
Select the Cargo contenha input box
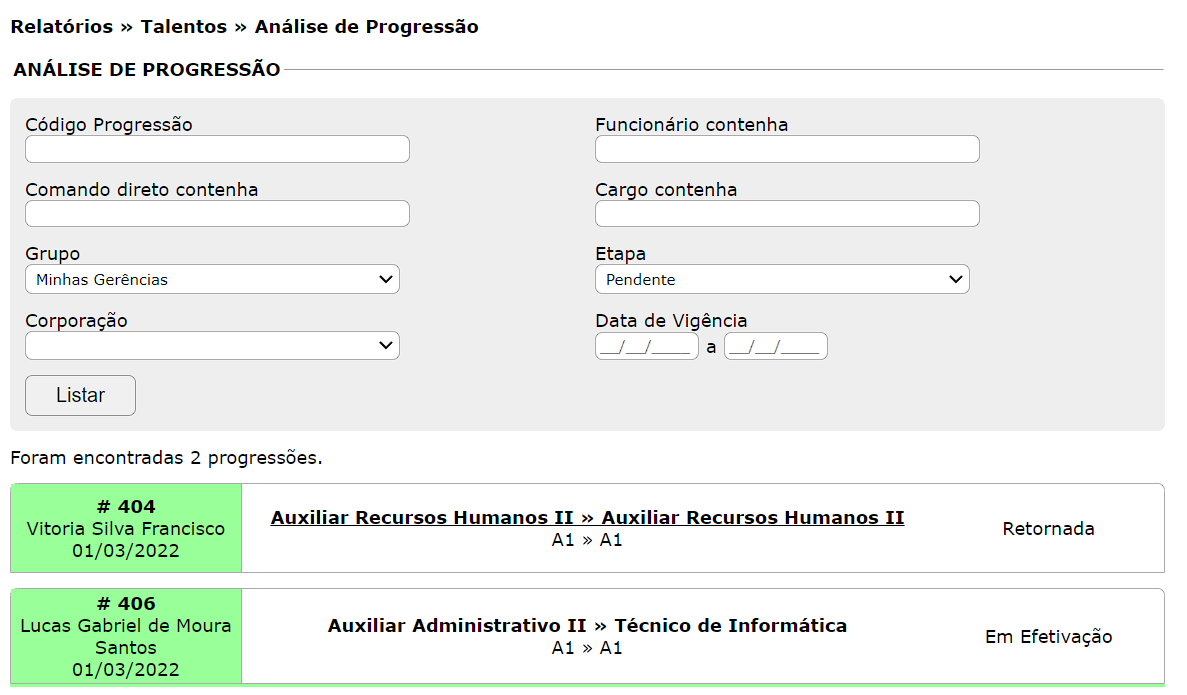pyautogui.click(x=787, y=213)
